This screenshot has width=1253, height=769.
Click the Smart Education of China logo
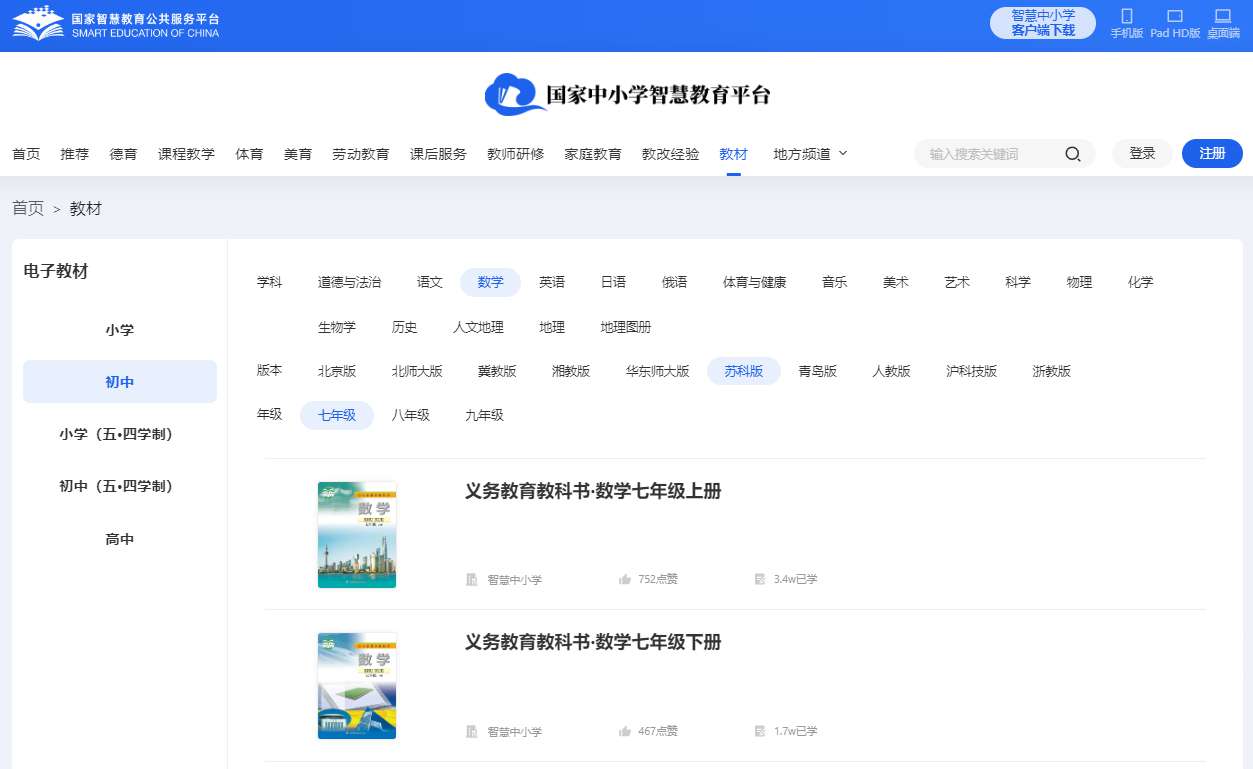[x=116, y=25]
